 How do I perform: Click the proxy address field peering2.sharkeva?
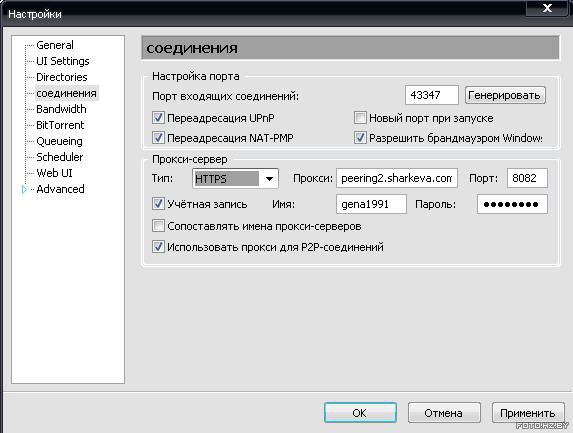[396, 178]
